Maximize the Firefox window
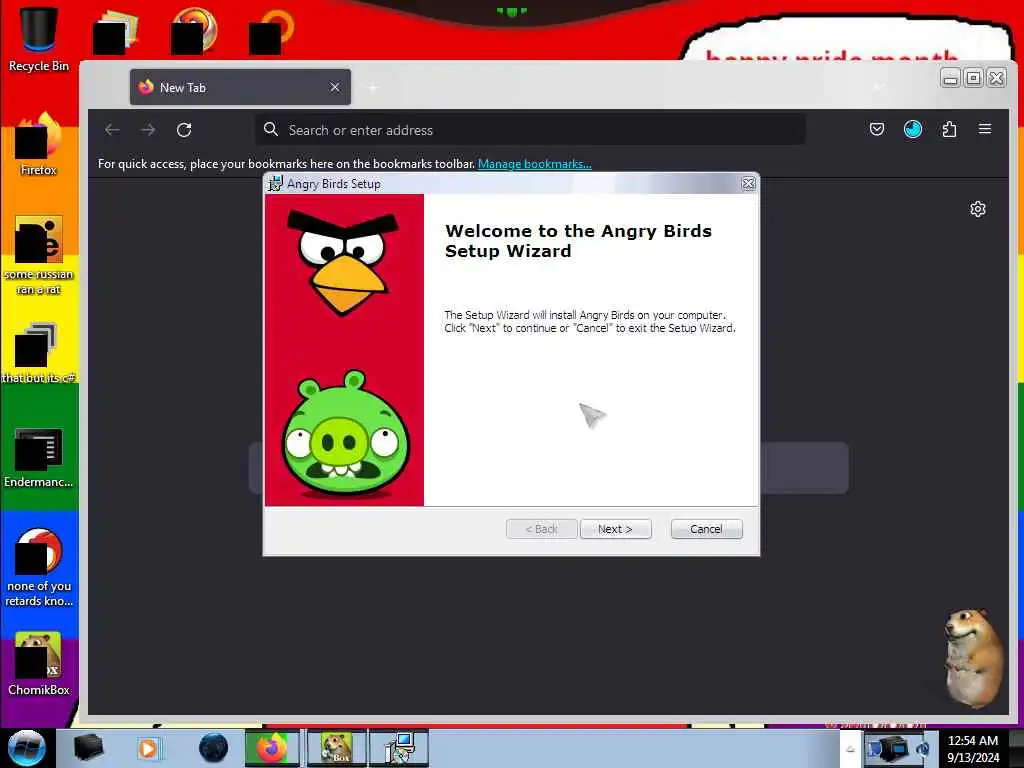 974,78
